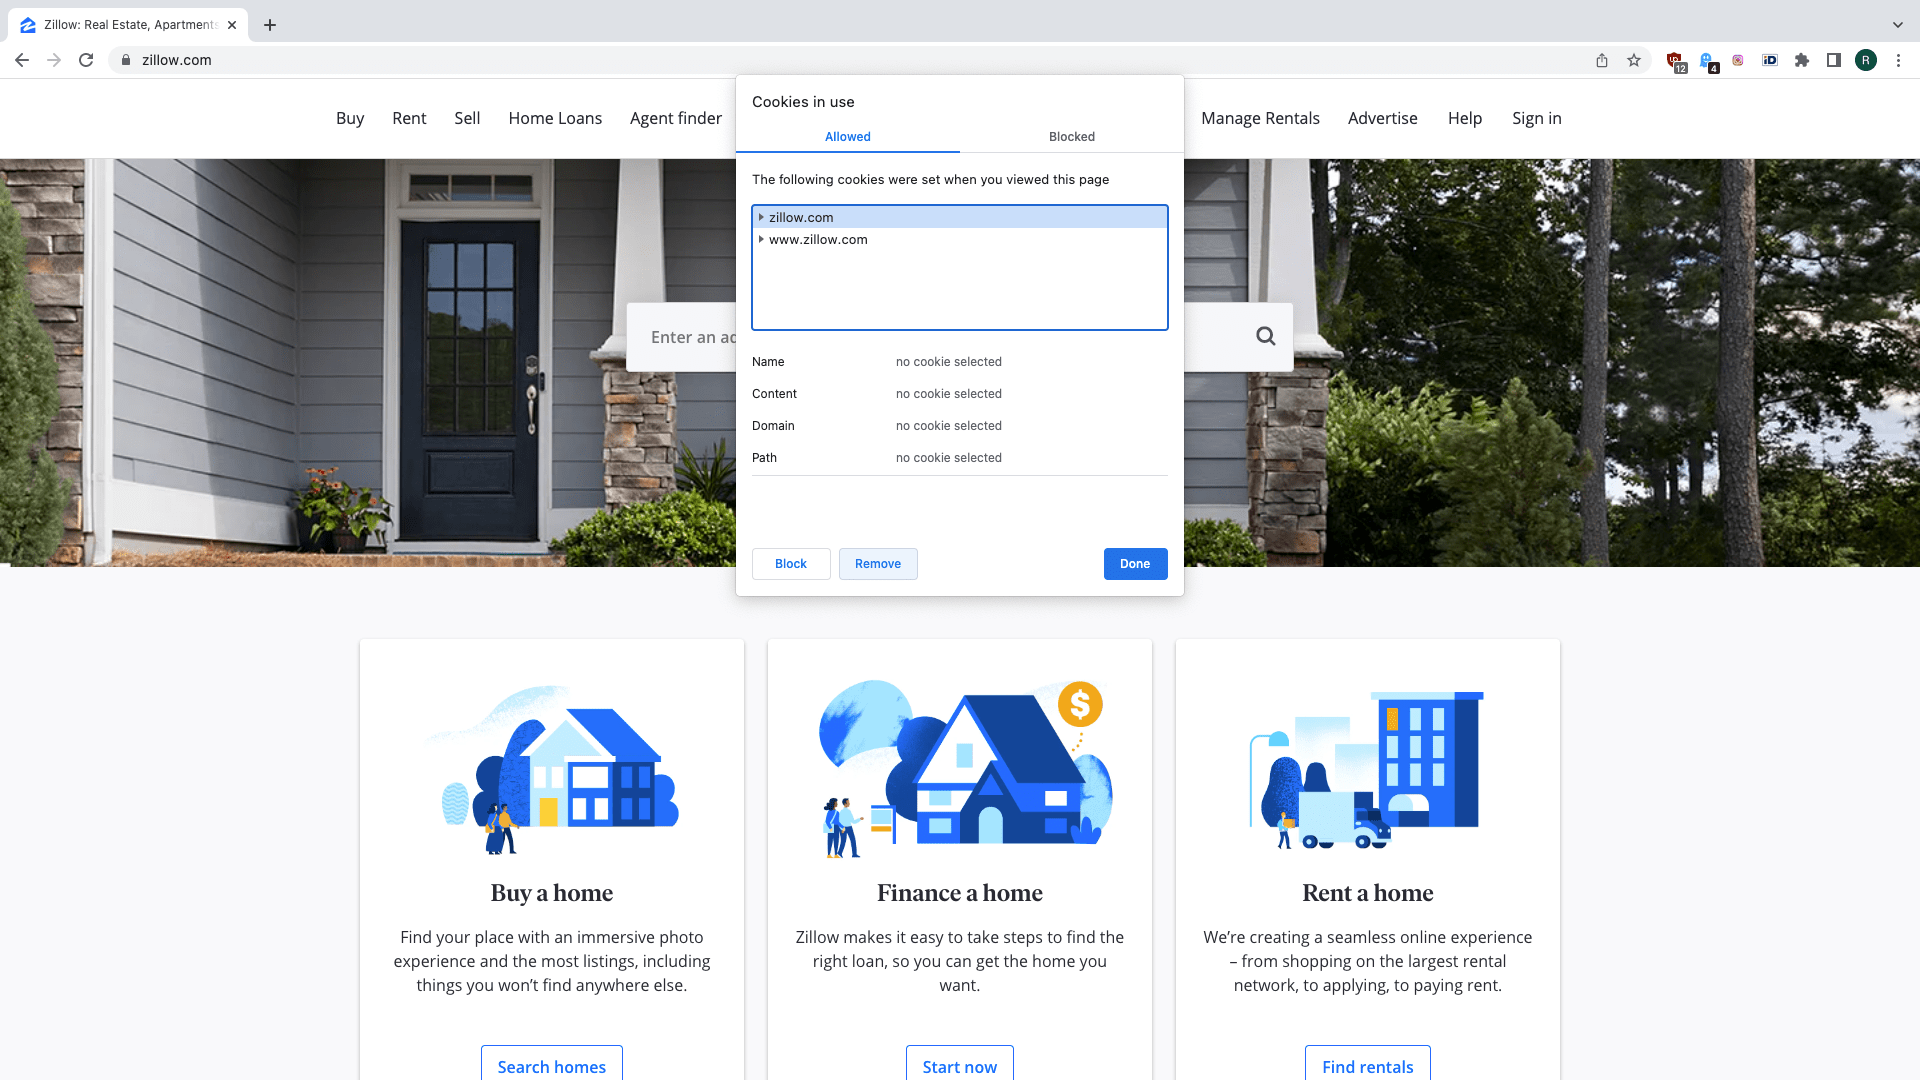Switch to the Allowed cookies tab
1920x1080 pixels.
tap(847, 137)
